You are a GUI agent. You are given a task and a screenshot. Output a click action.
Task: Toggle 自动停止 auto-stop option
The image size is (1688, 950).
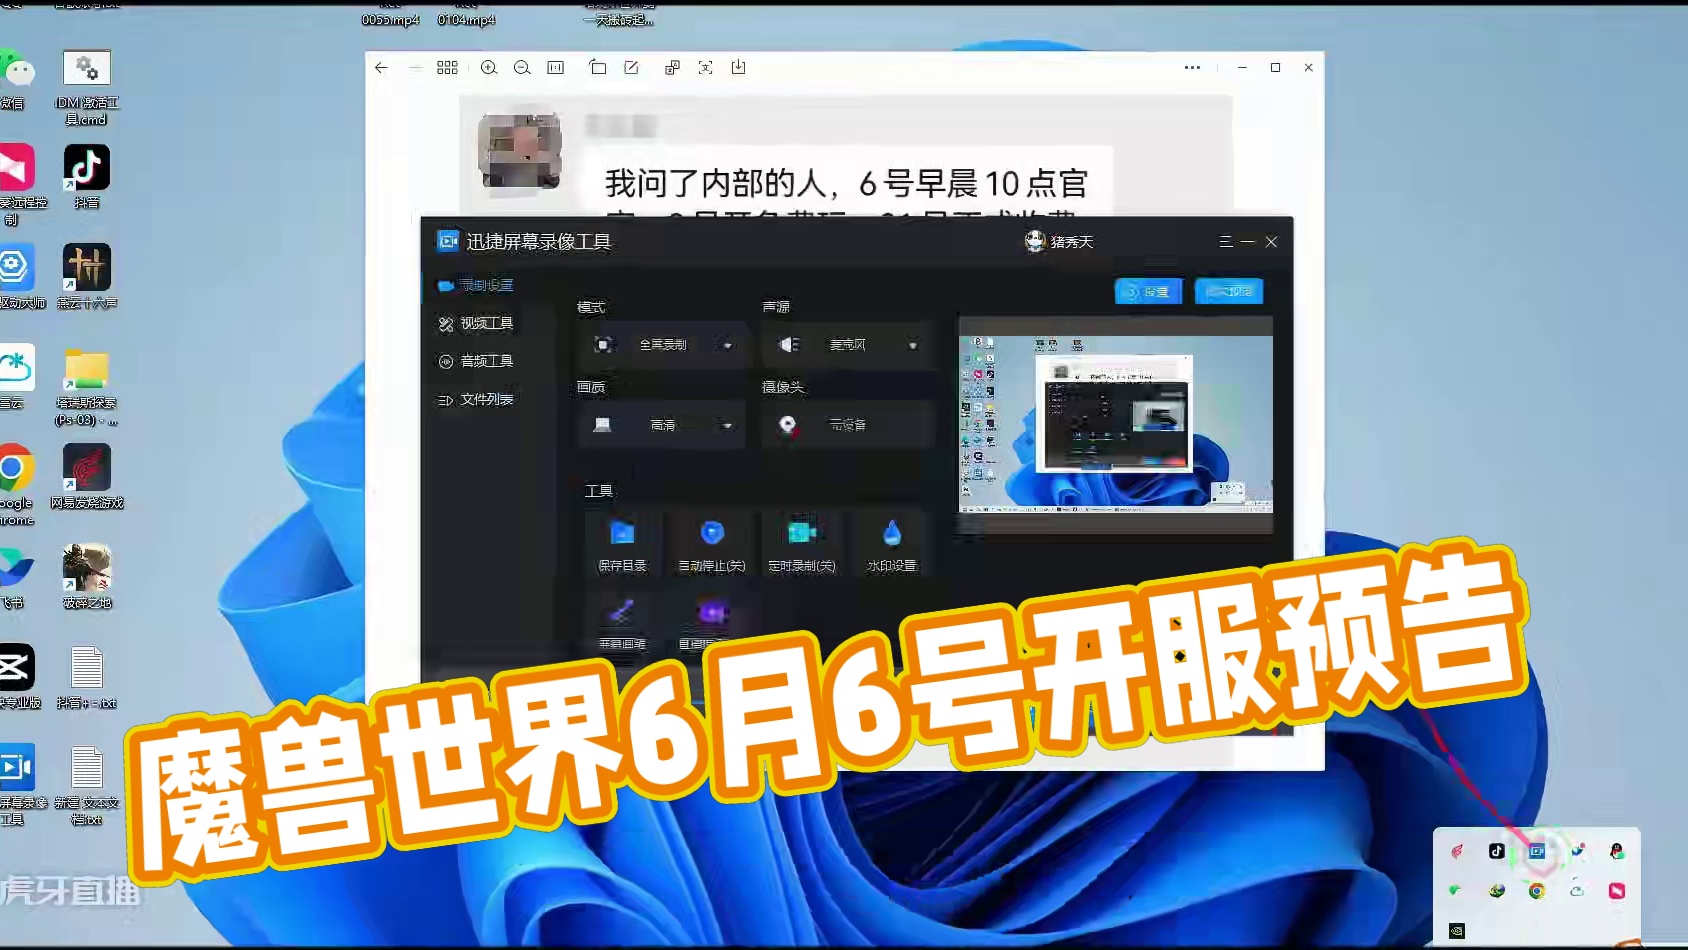tap(712, 543)
